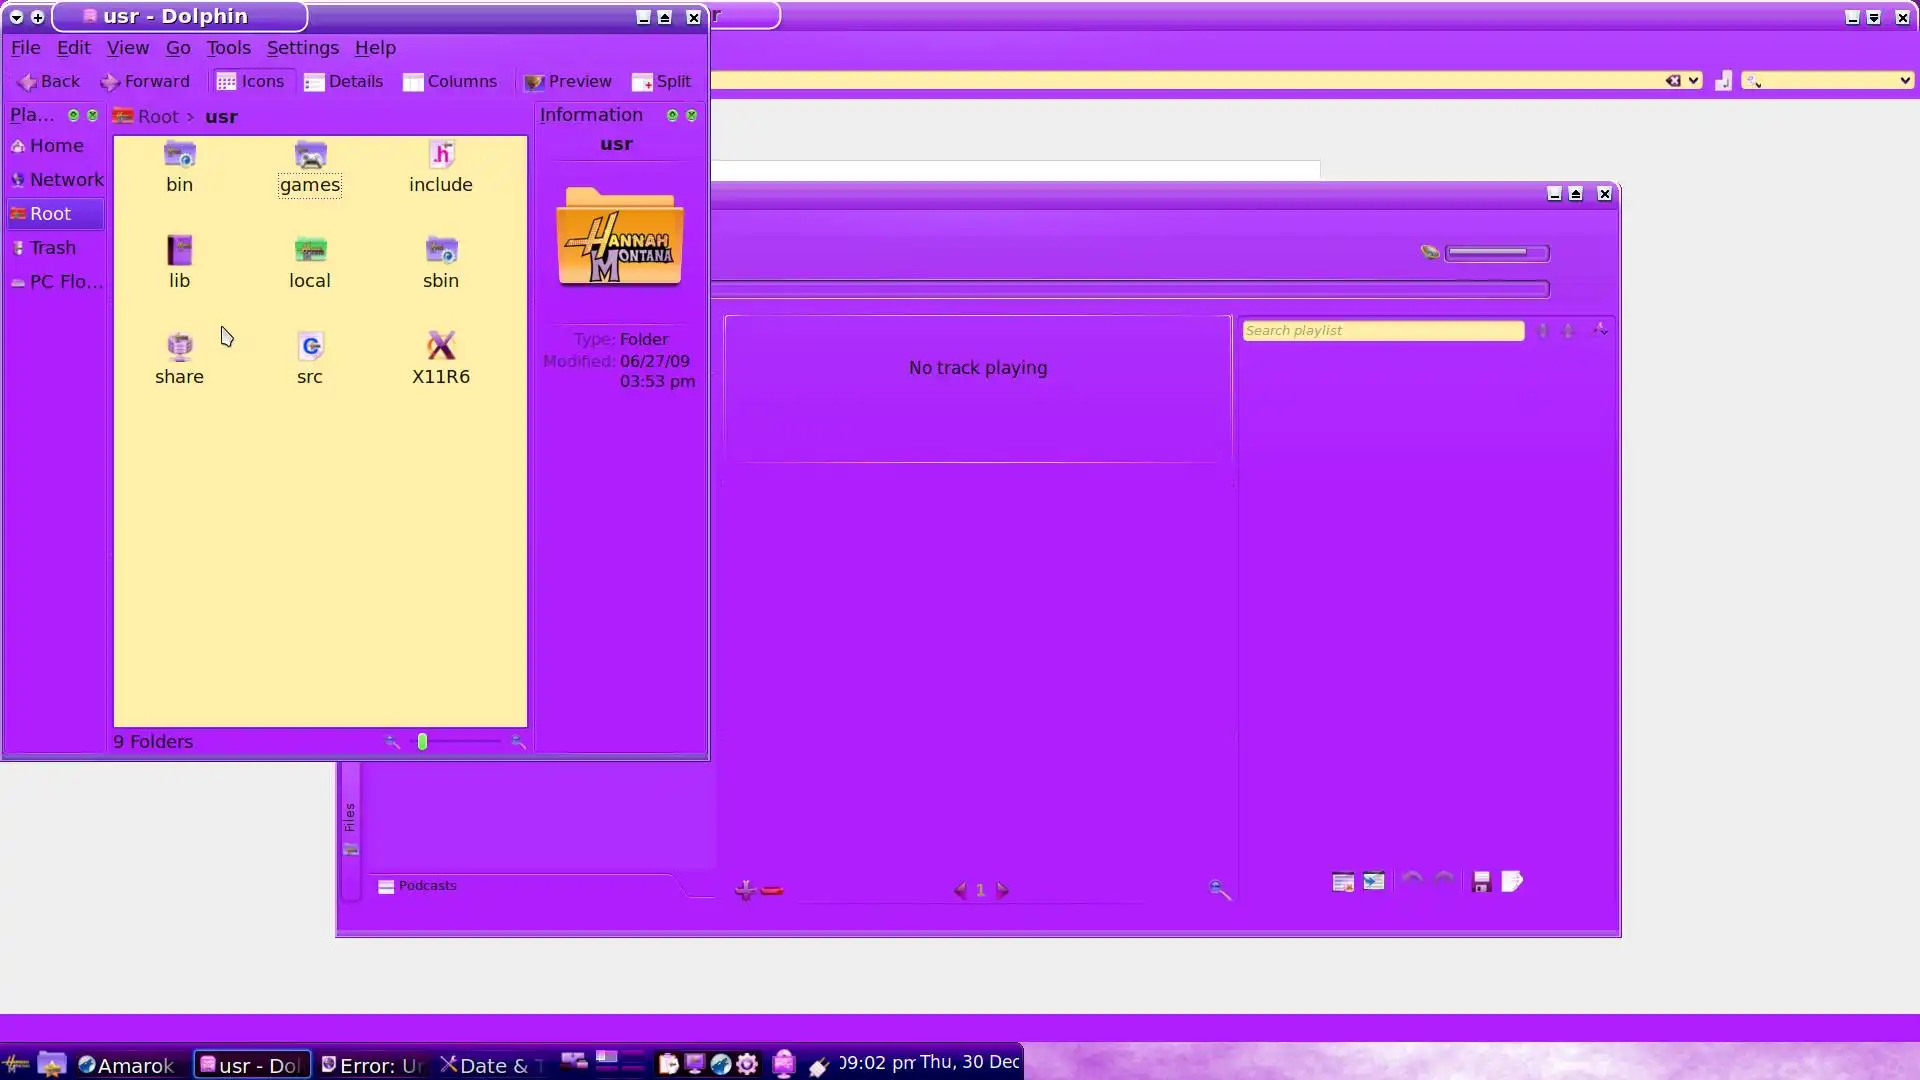Viewport: 1920px width, 1080px height.
Task: Click Root in the breadcrumb path
Action: point(157,117)
